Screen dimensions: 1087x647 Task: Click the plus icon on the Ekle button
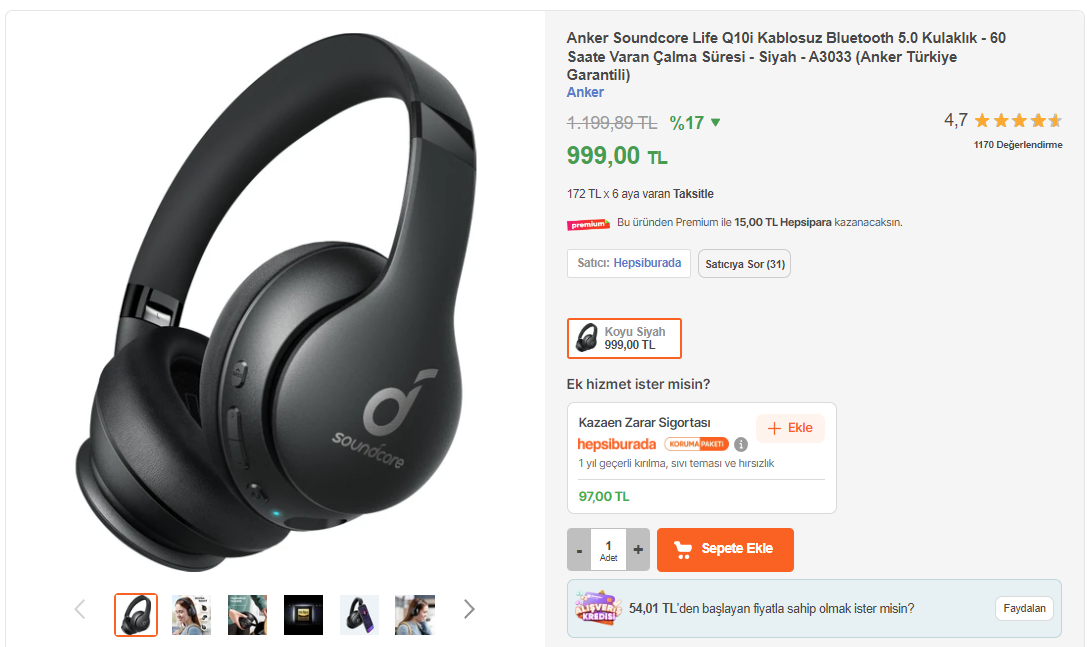(x=777, y=427)
